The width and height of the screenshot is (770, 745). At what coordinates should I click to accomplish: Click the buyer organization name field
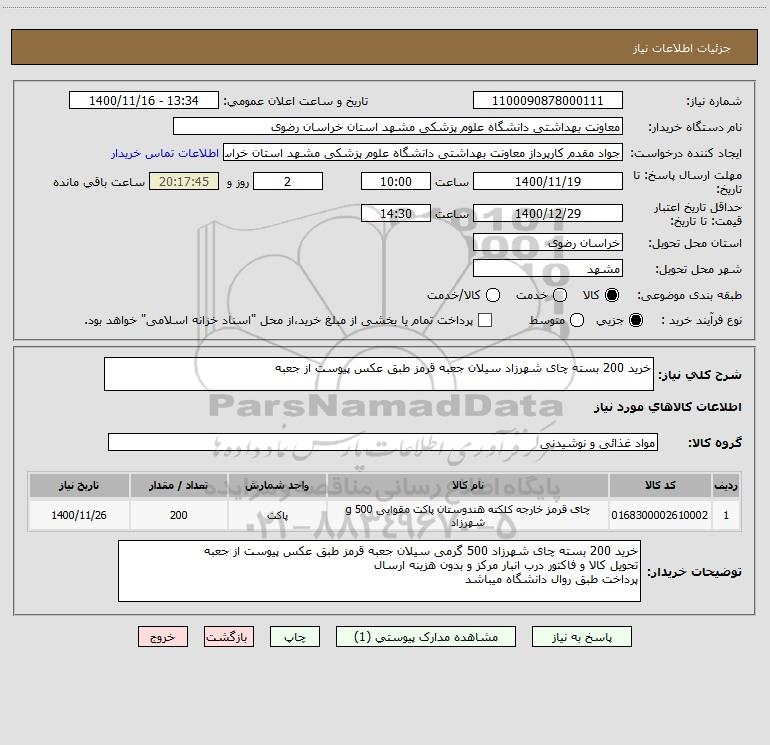[x=398, y=127]
